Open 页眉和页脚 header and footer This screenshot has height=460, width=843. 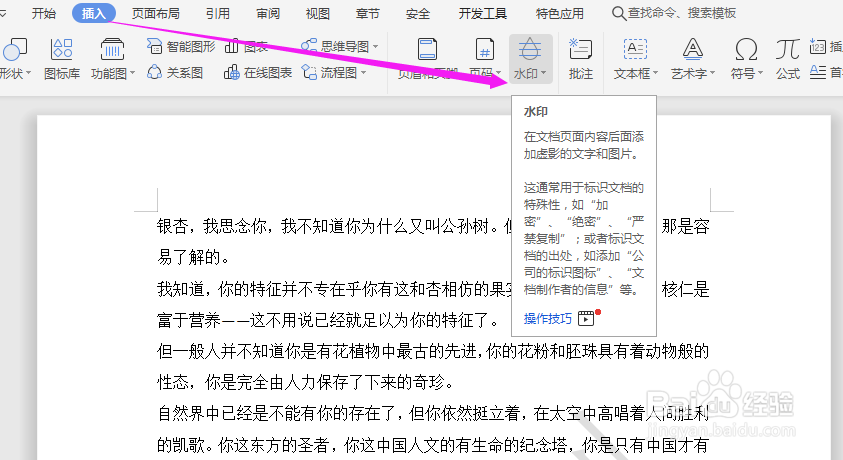pos(427,58)
